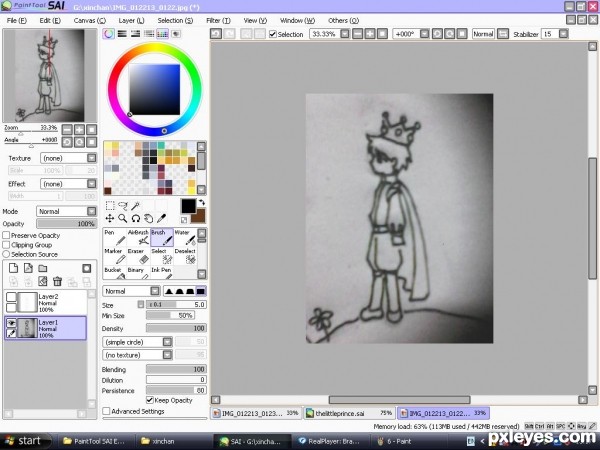
Task: Enable Selection Source option
Action: [6, 254]
